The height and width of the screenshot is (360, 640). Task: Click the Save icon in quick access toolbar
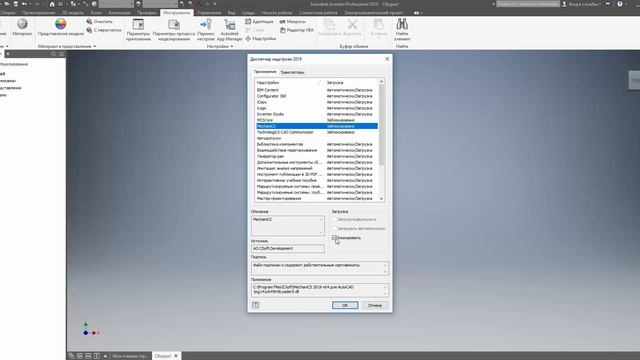16,4
